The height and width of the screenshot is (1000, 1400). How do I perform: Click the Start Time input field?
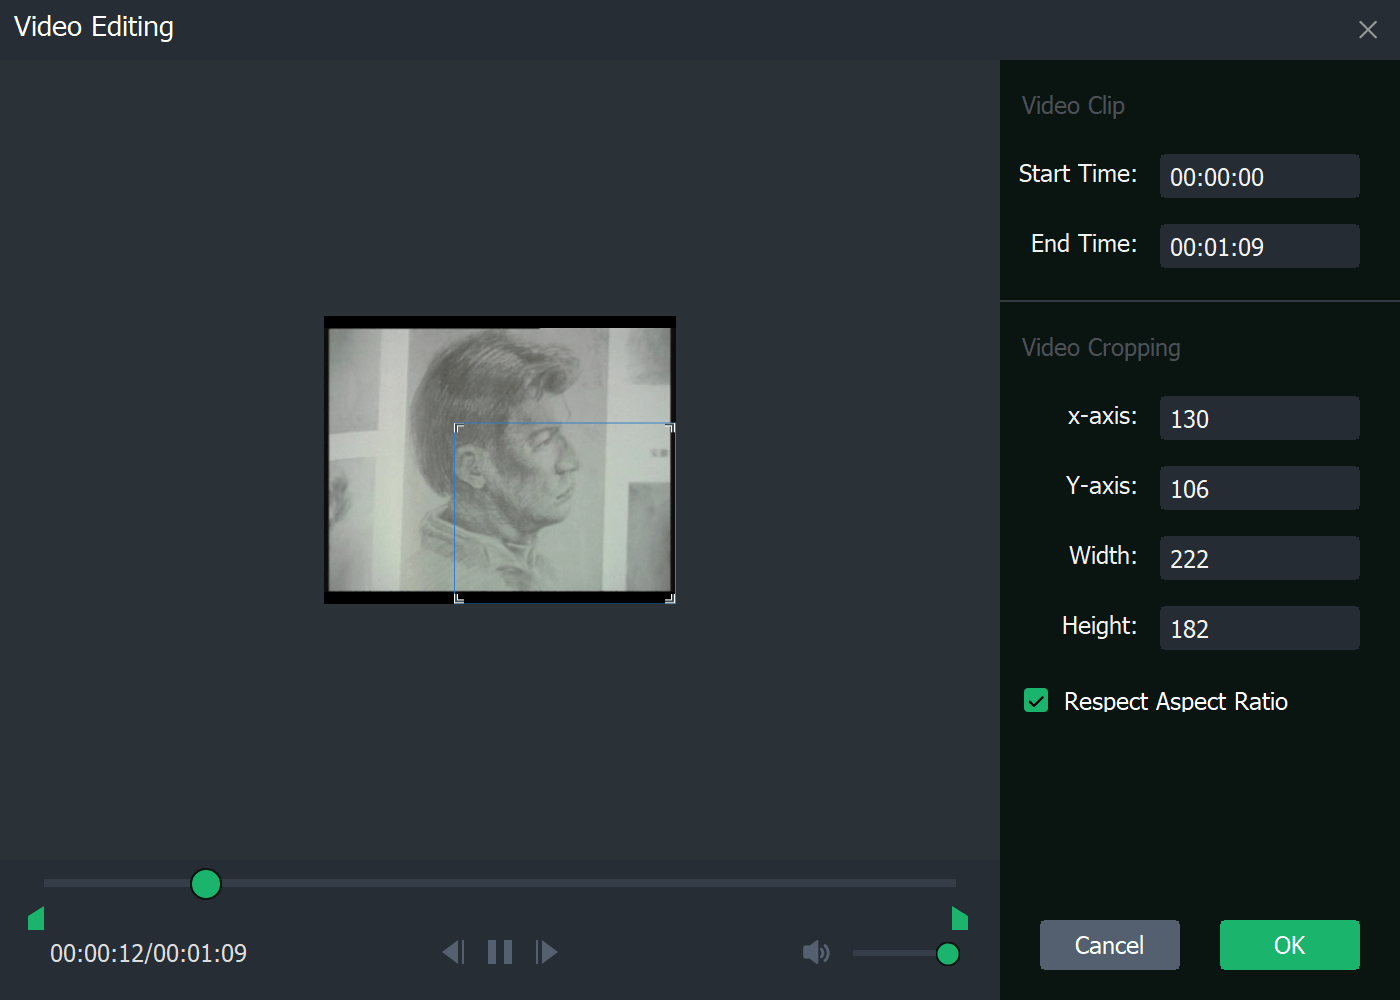[1259, 176]
